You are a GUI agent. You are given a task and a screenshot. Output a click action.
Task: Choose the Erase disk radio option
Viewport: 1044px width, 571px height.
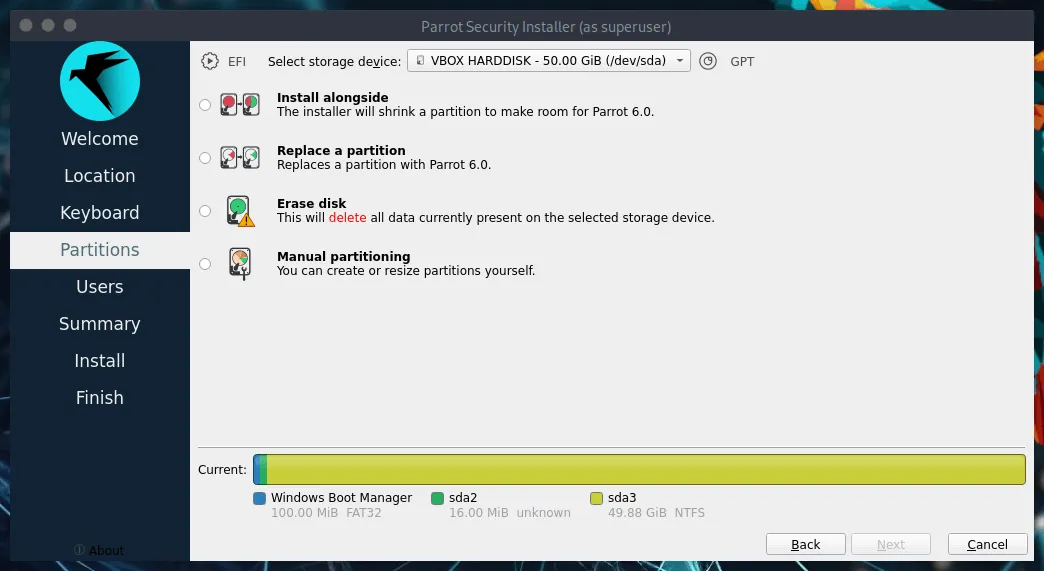click(205, 211)
